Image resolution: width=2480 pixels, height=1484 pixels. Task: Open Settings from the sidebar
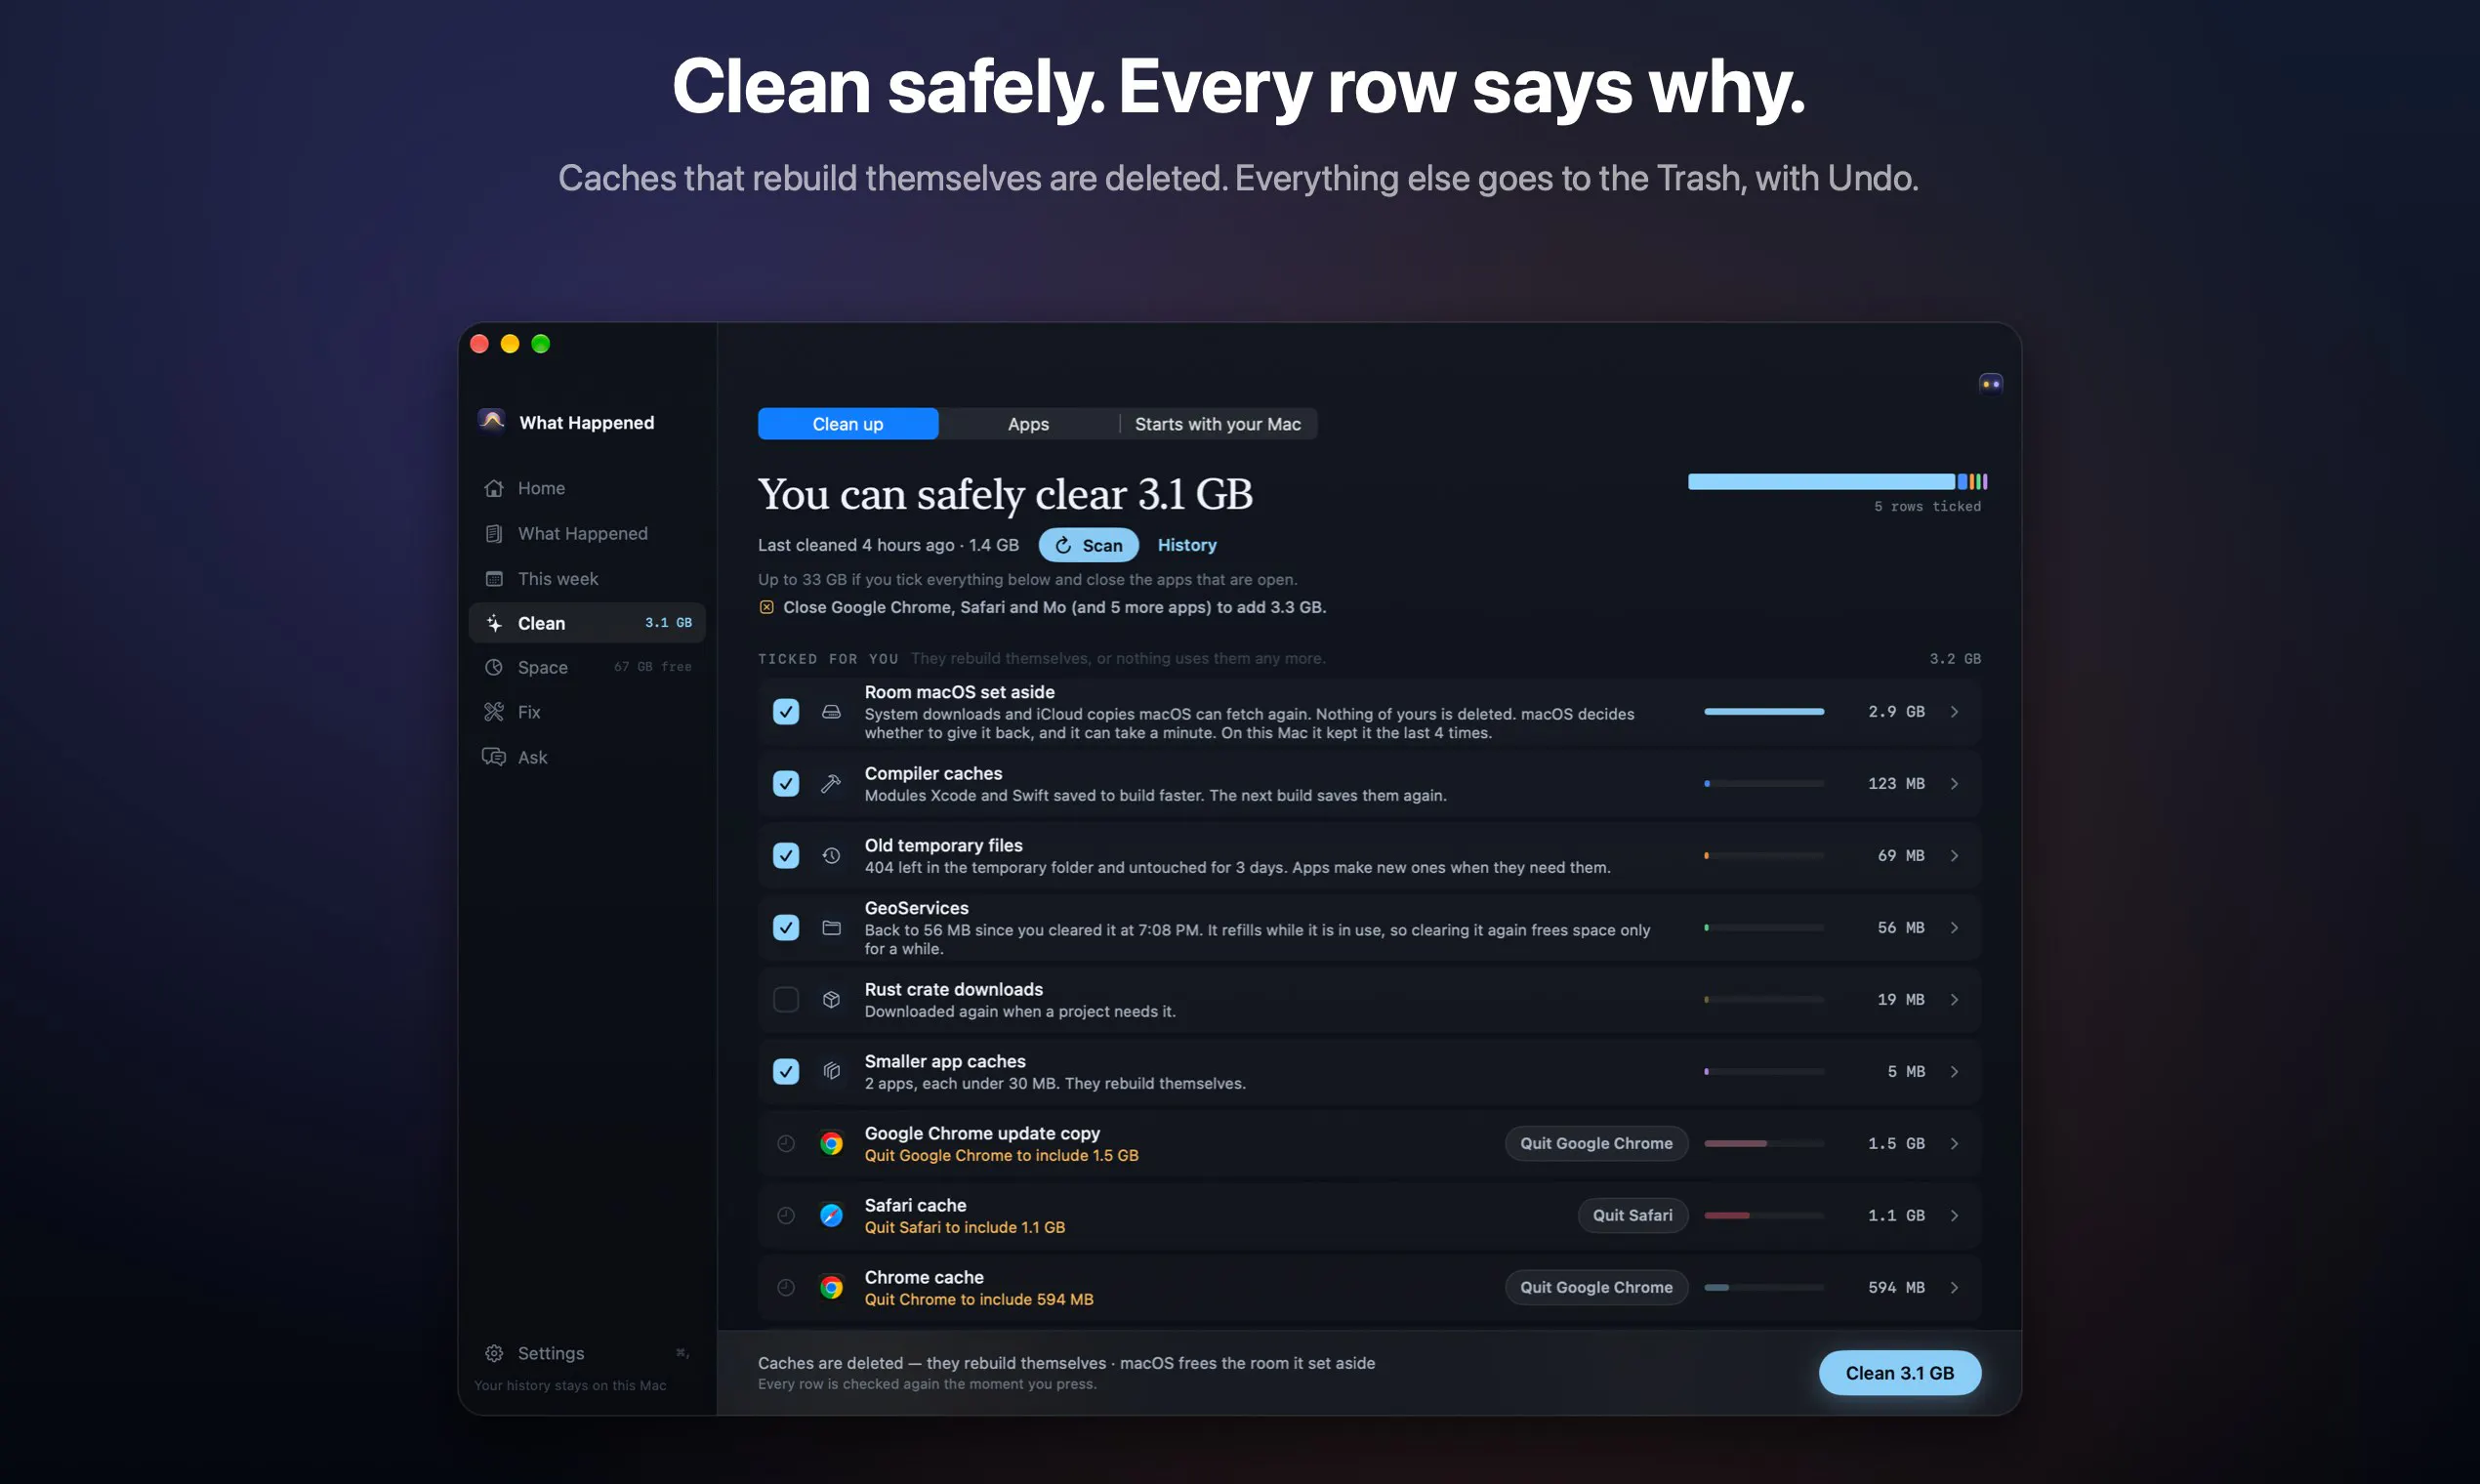[587, 1353]
